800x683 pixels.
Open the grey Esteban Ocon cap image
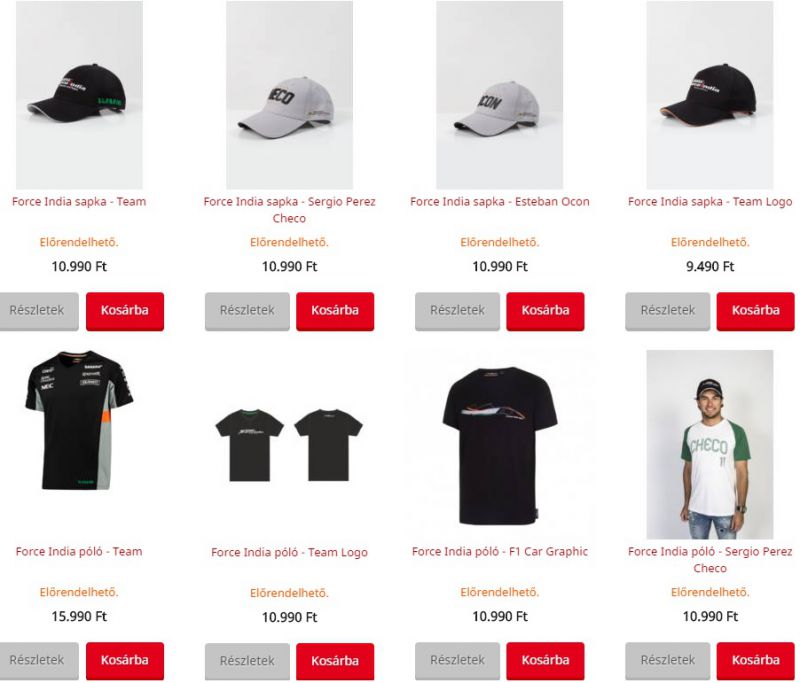(x=499, y=95)
